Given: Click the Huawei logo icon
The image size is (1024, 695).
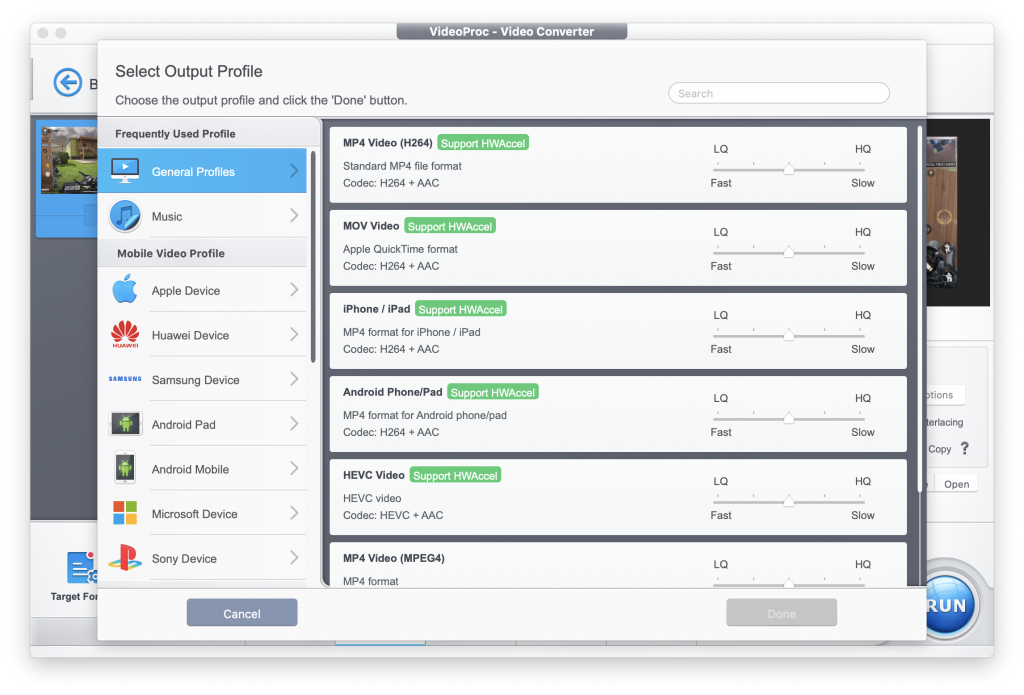Looking at the screenshot, I should click(x=125, y=334).
